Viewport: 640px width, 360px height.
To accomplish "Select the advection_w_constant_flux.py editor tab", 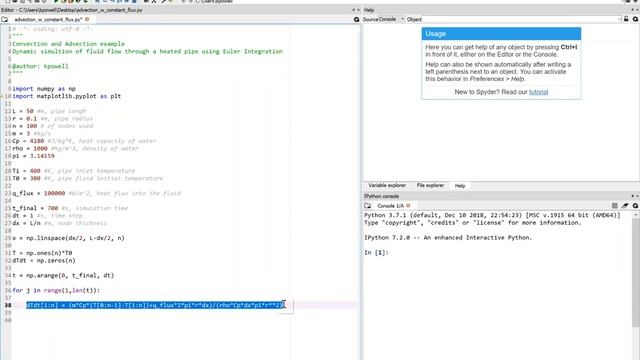I will 48,19.
